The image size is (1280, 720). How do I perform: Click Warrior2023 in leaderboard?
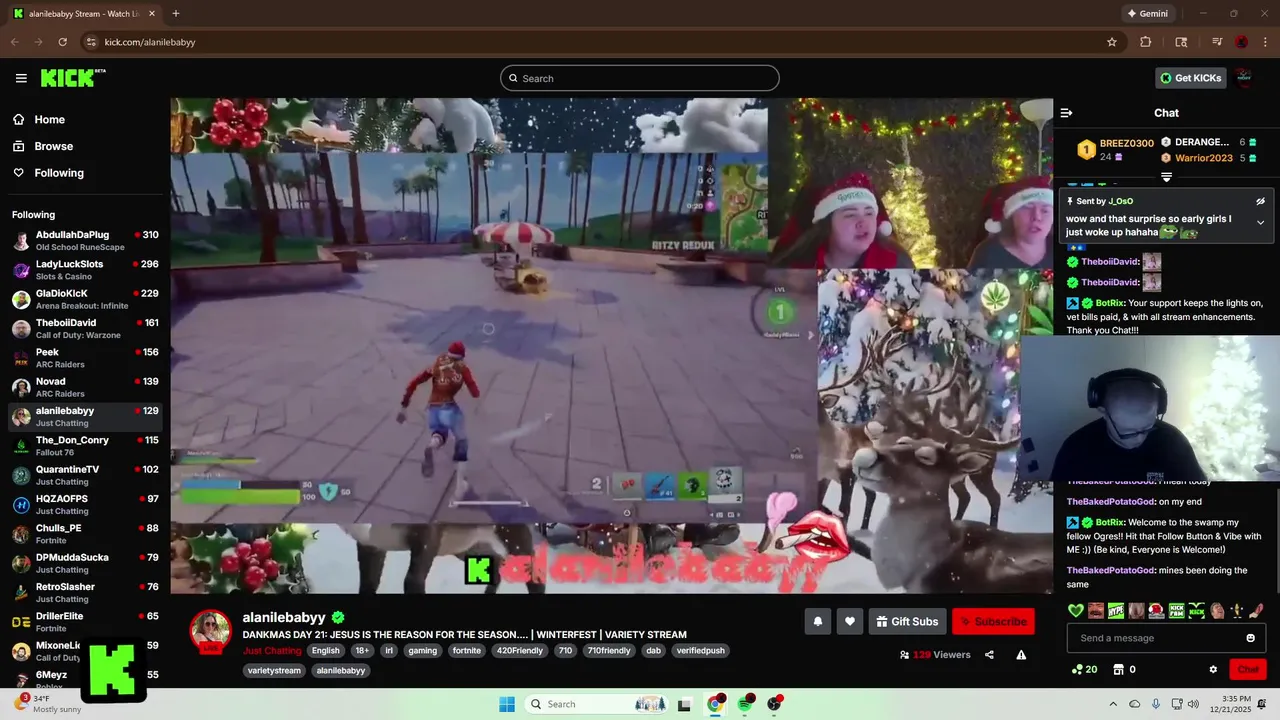click(x=1204, y=158)
